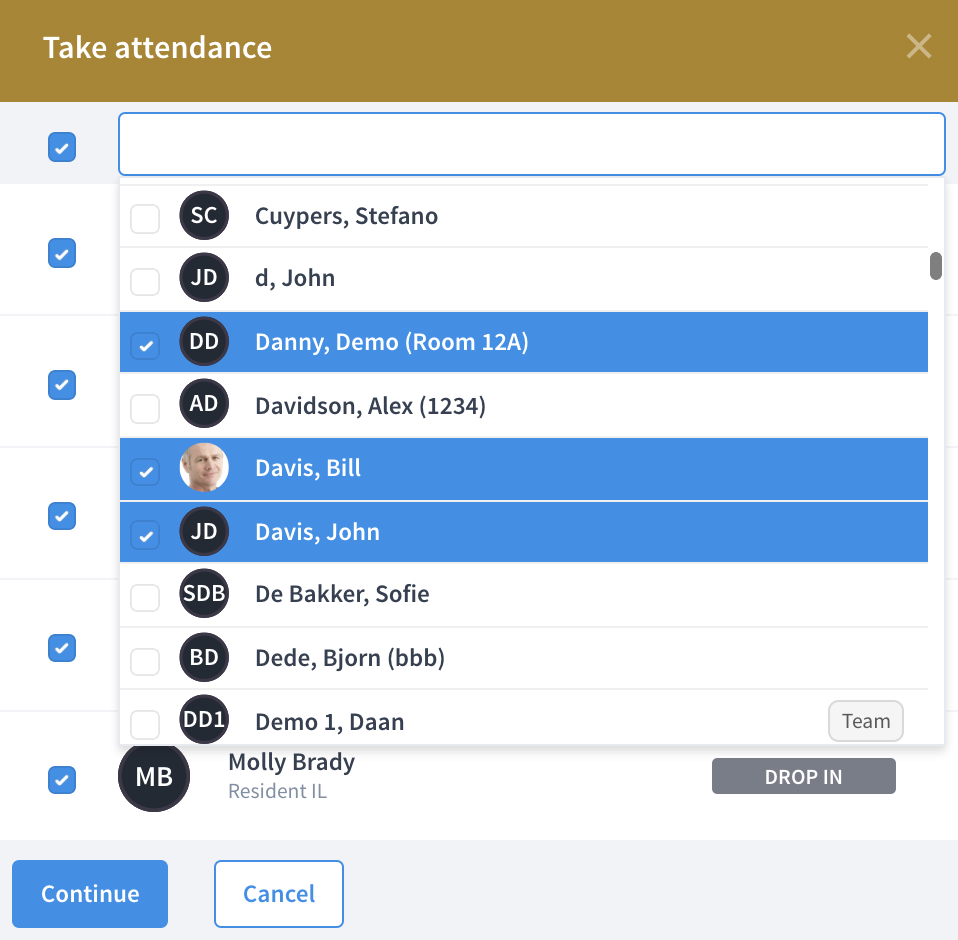Click the AD avatar for Davidson, Alex

[x=204, y=403]
